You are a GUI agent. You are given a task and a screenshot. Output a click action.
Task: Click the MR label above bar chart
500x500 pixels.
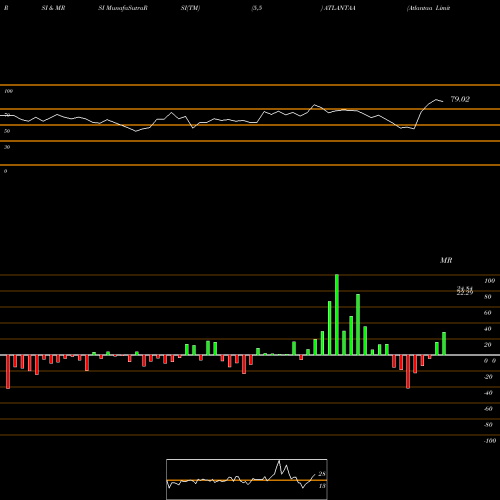[x=446, y=260]
